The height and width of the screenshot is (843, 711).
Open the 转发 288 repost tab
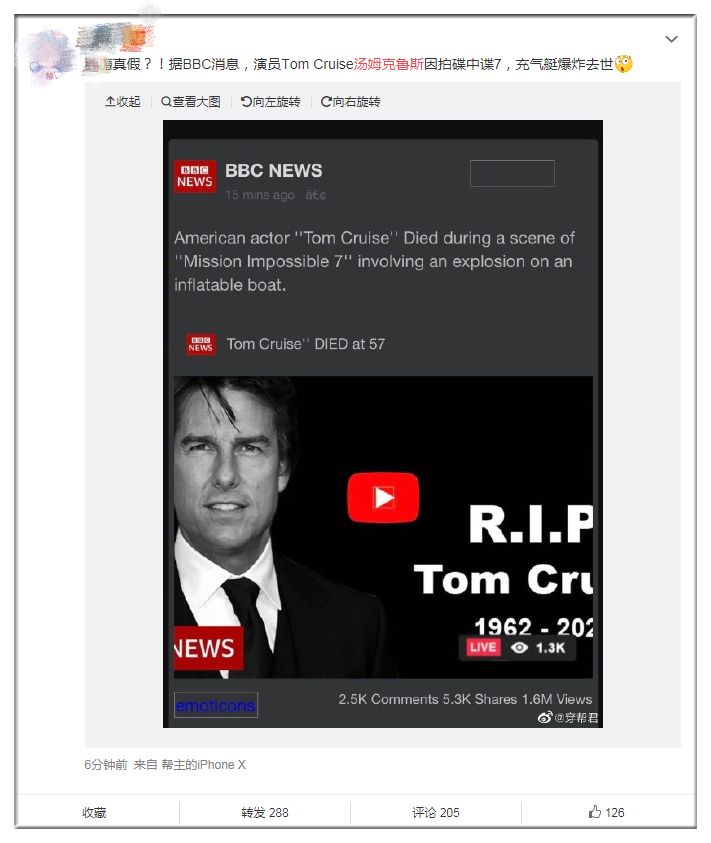point(264,812)
